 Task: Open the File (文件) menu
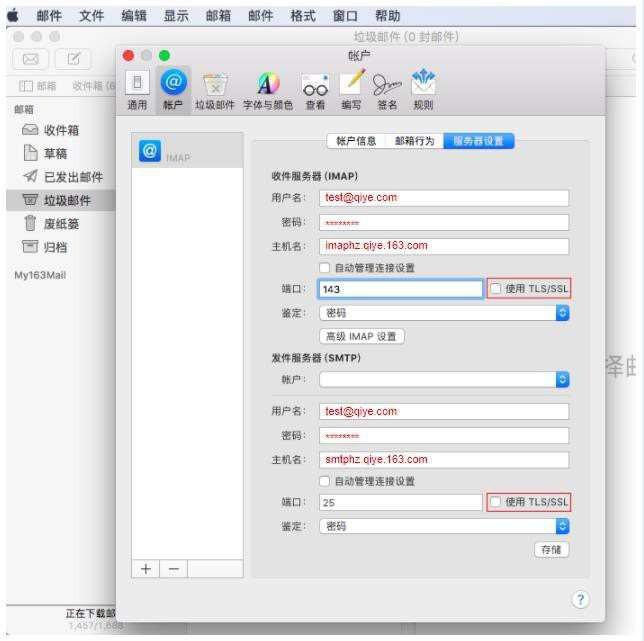tap(91, 16)
